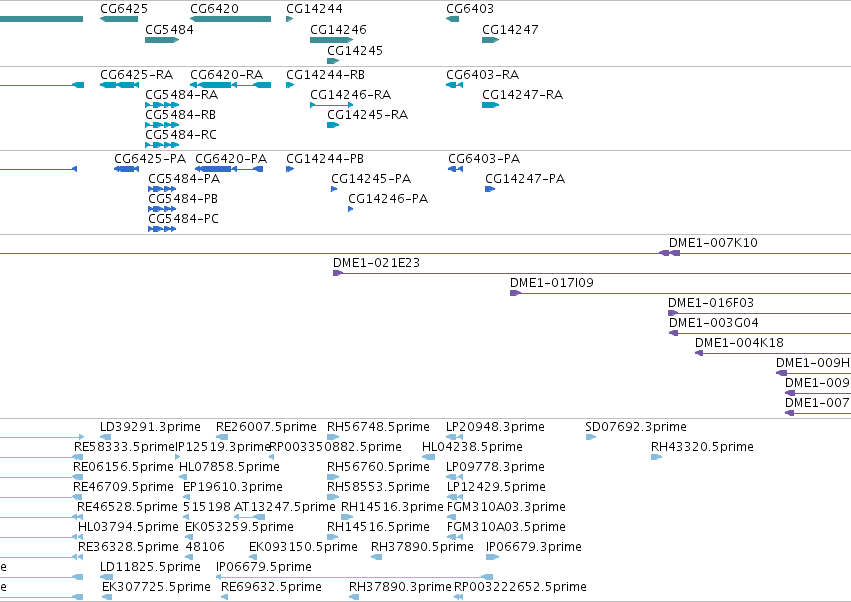
Task: Click transcript CG14245-RA
Action: 367,115
